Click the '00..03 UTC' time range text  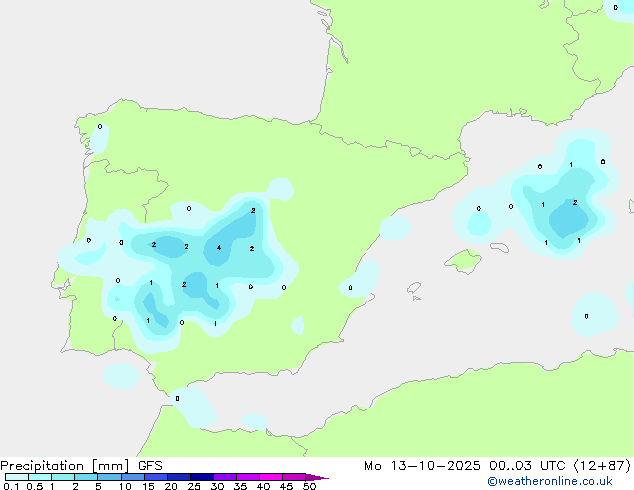coord(528,466)
